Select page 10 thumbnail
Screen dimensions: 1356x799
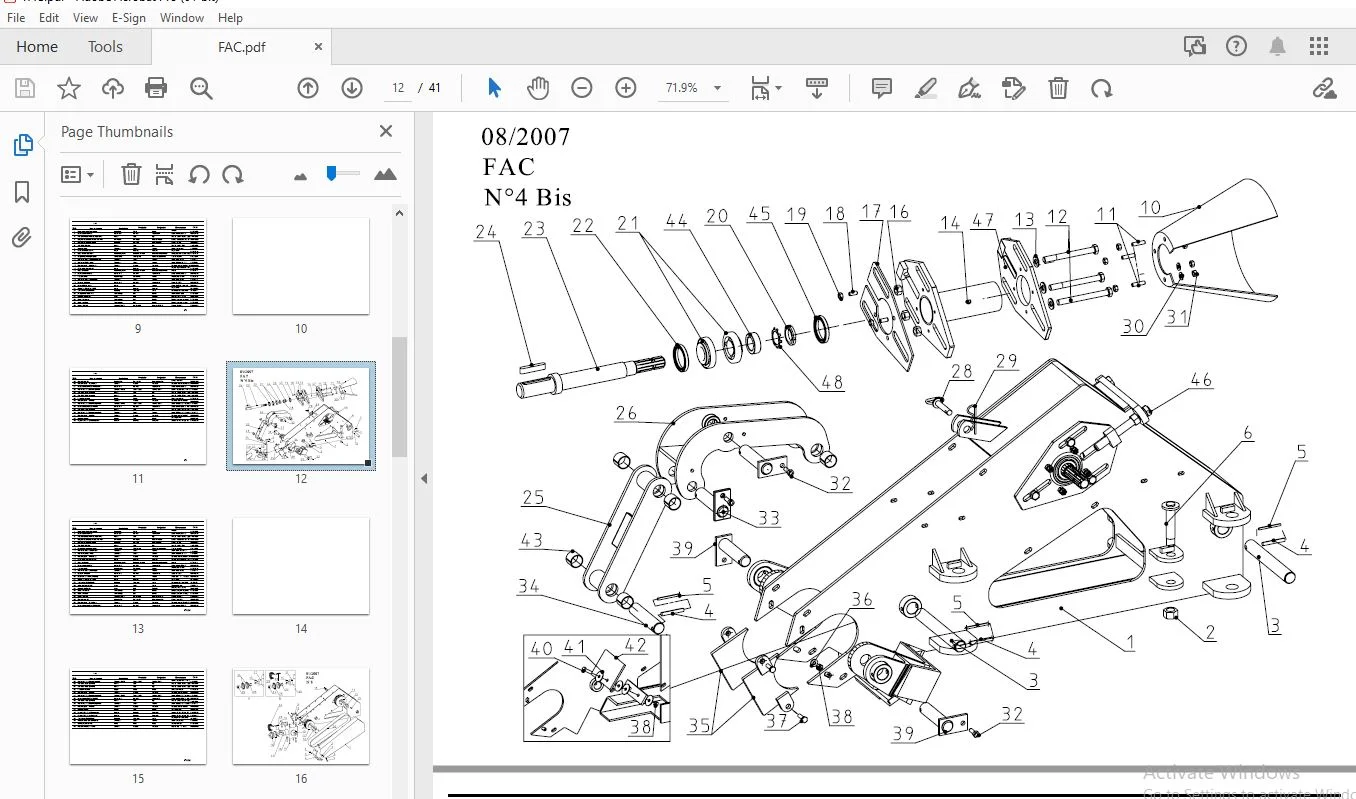(301, 267)
